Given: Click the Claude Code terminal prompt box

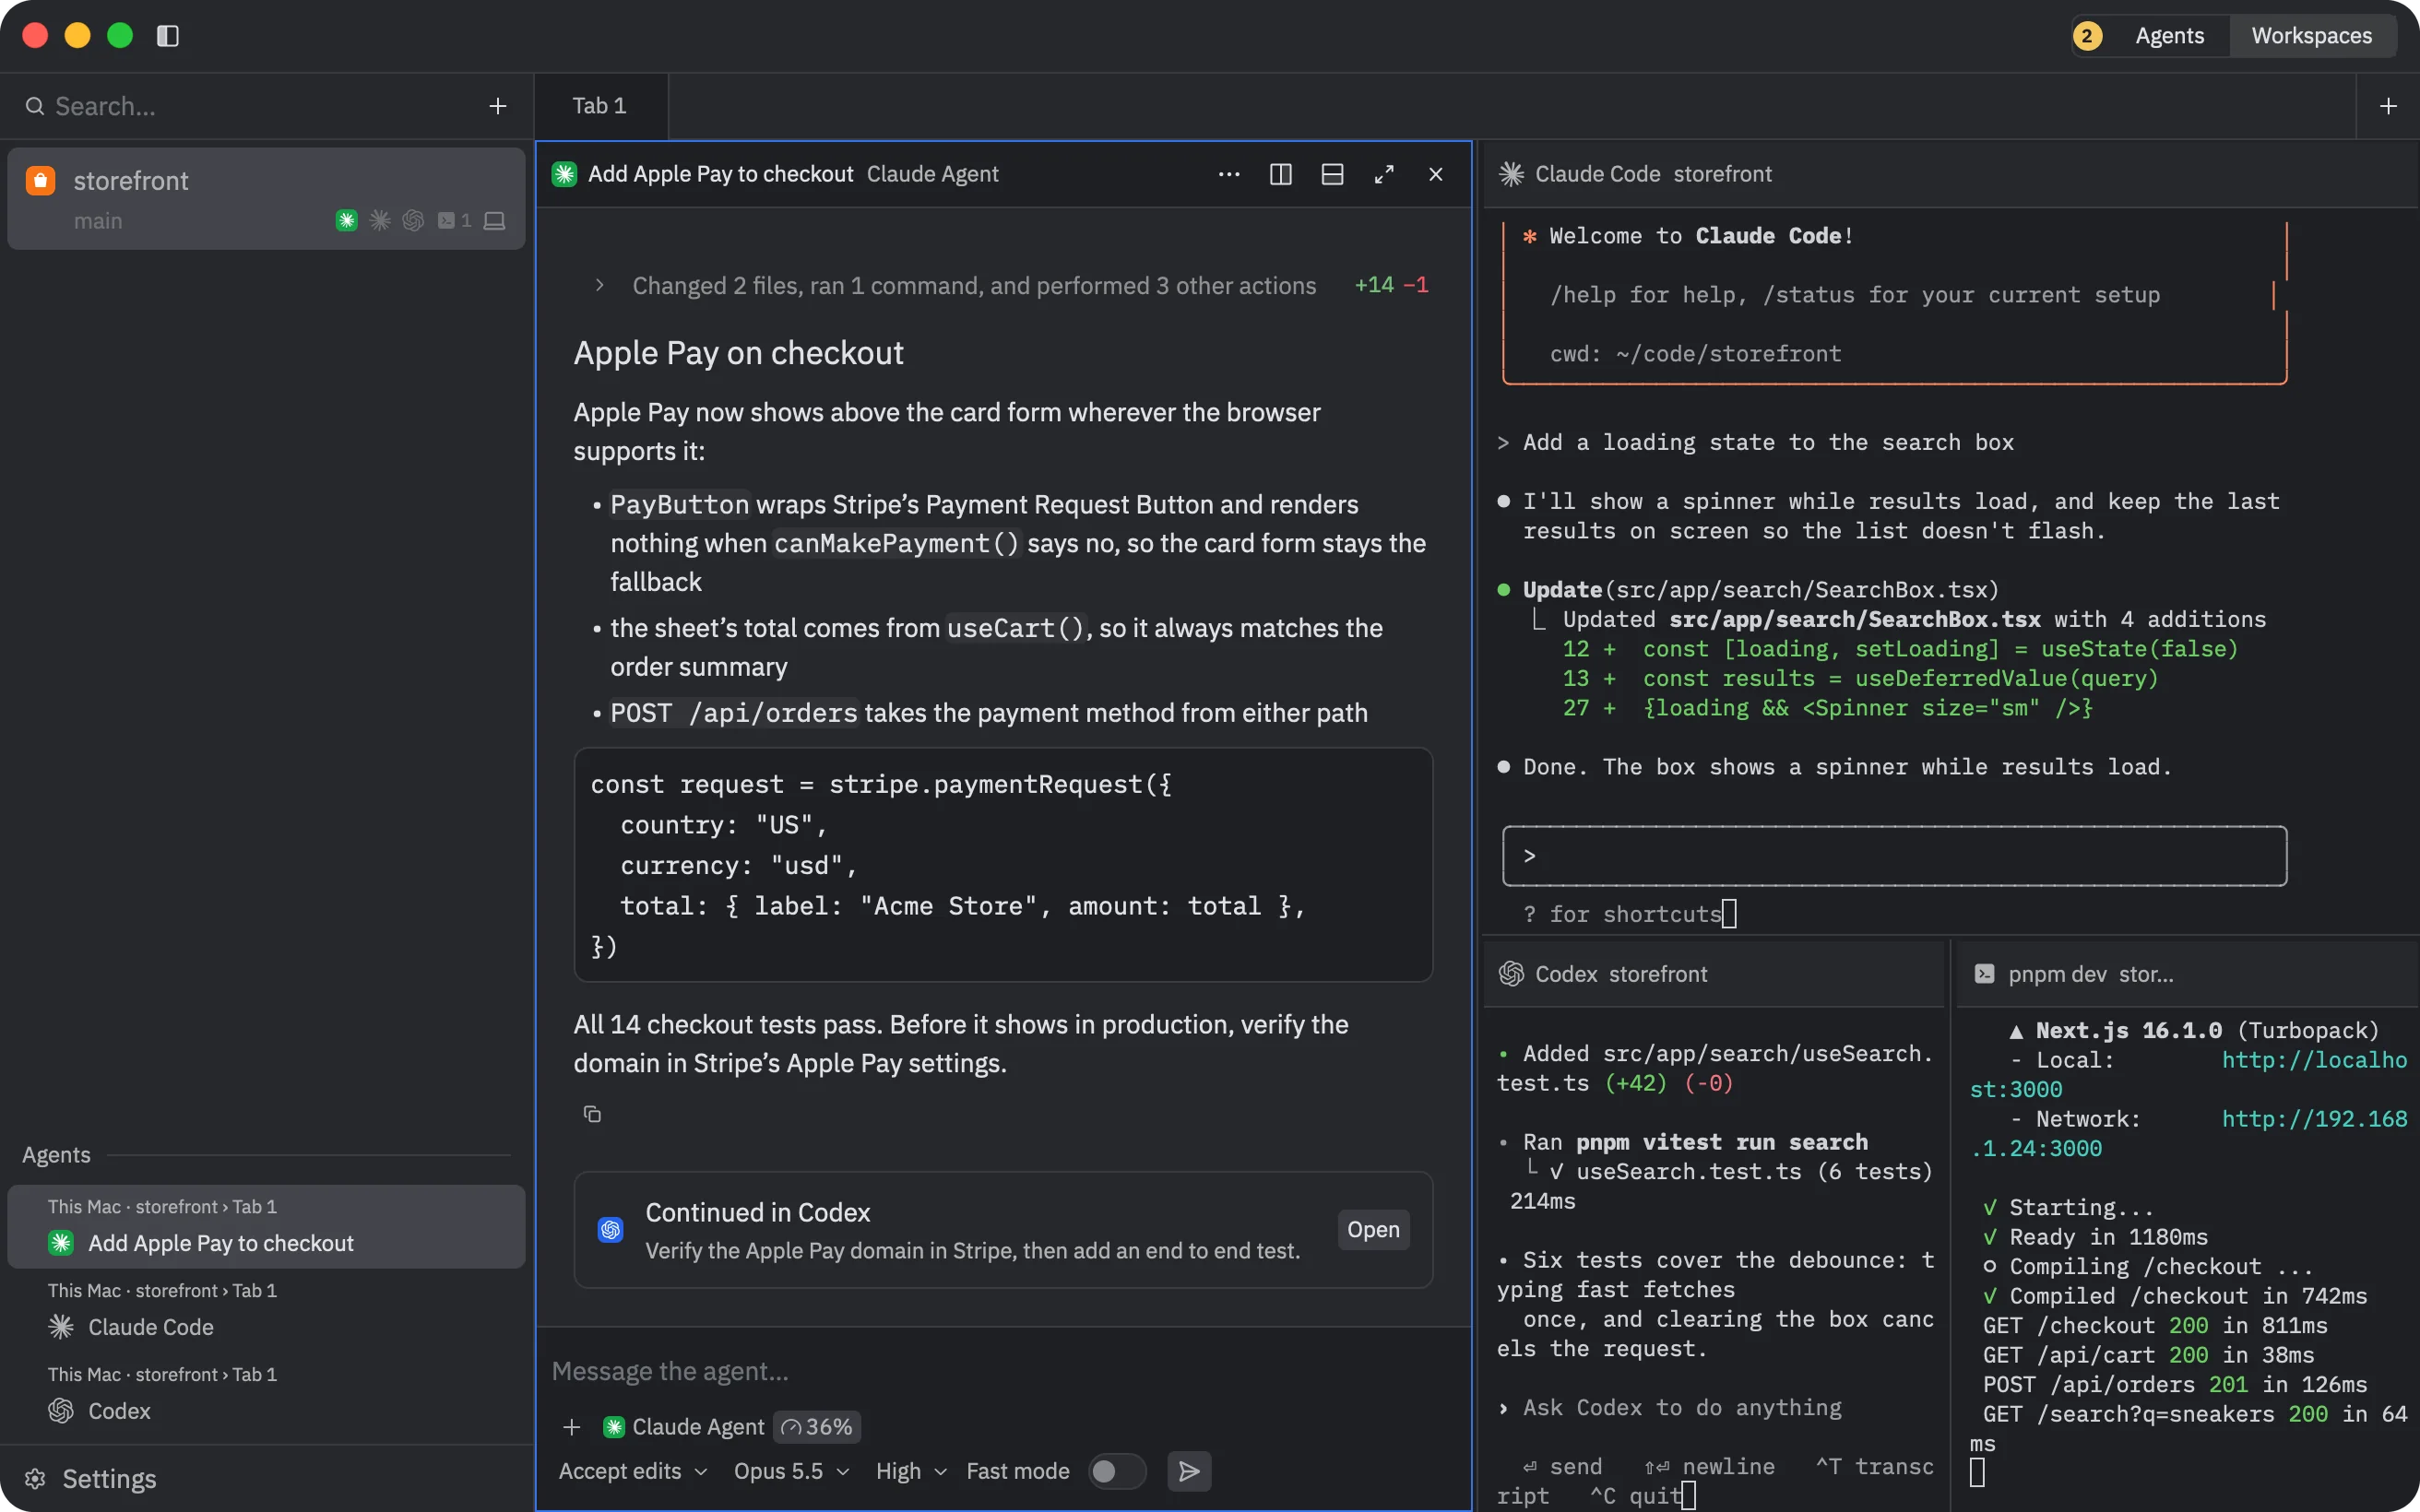Looking at the screenshot, I should point(1894,856).
